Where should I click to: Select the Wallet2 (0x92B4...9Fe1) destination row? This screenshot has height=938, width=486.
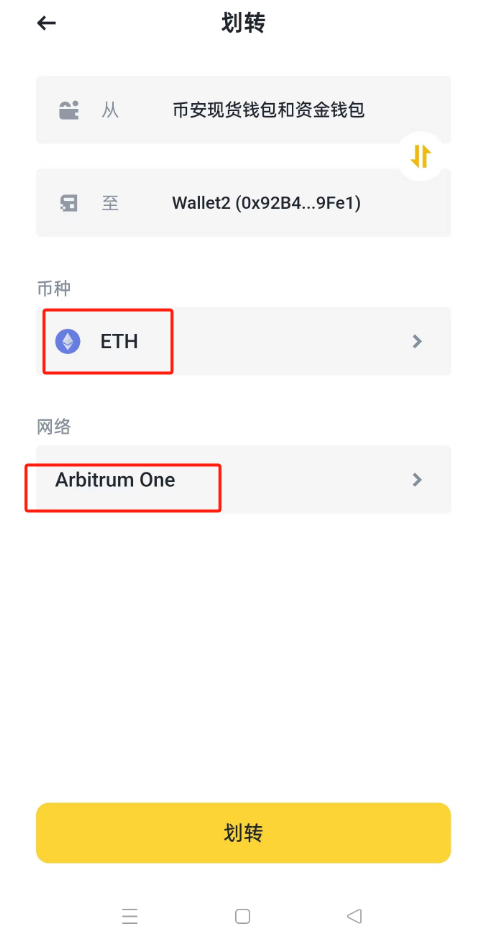pyautogui.click(x=243, y=203)
